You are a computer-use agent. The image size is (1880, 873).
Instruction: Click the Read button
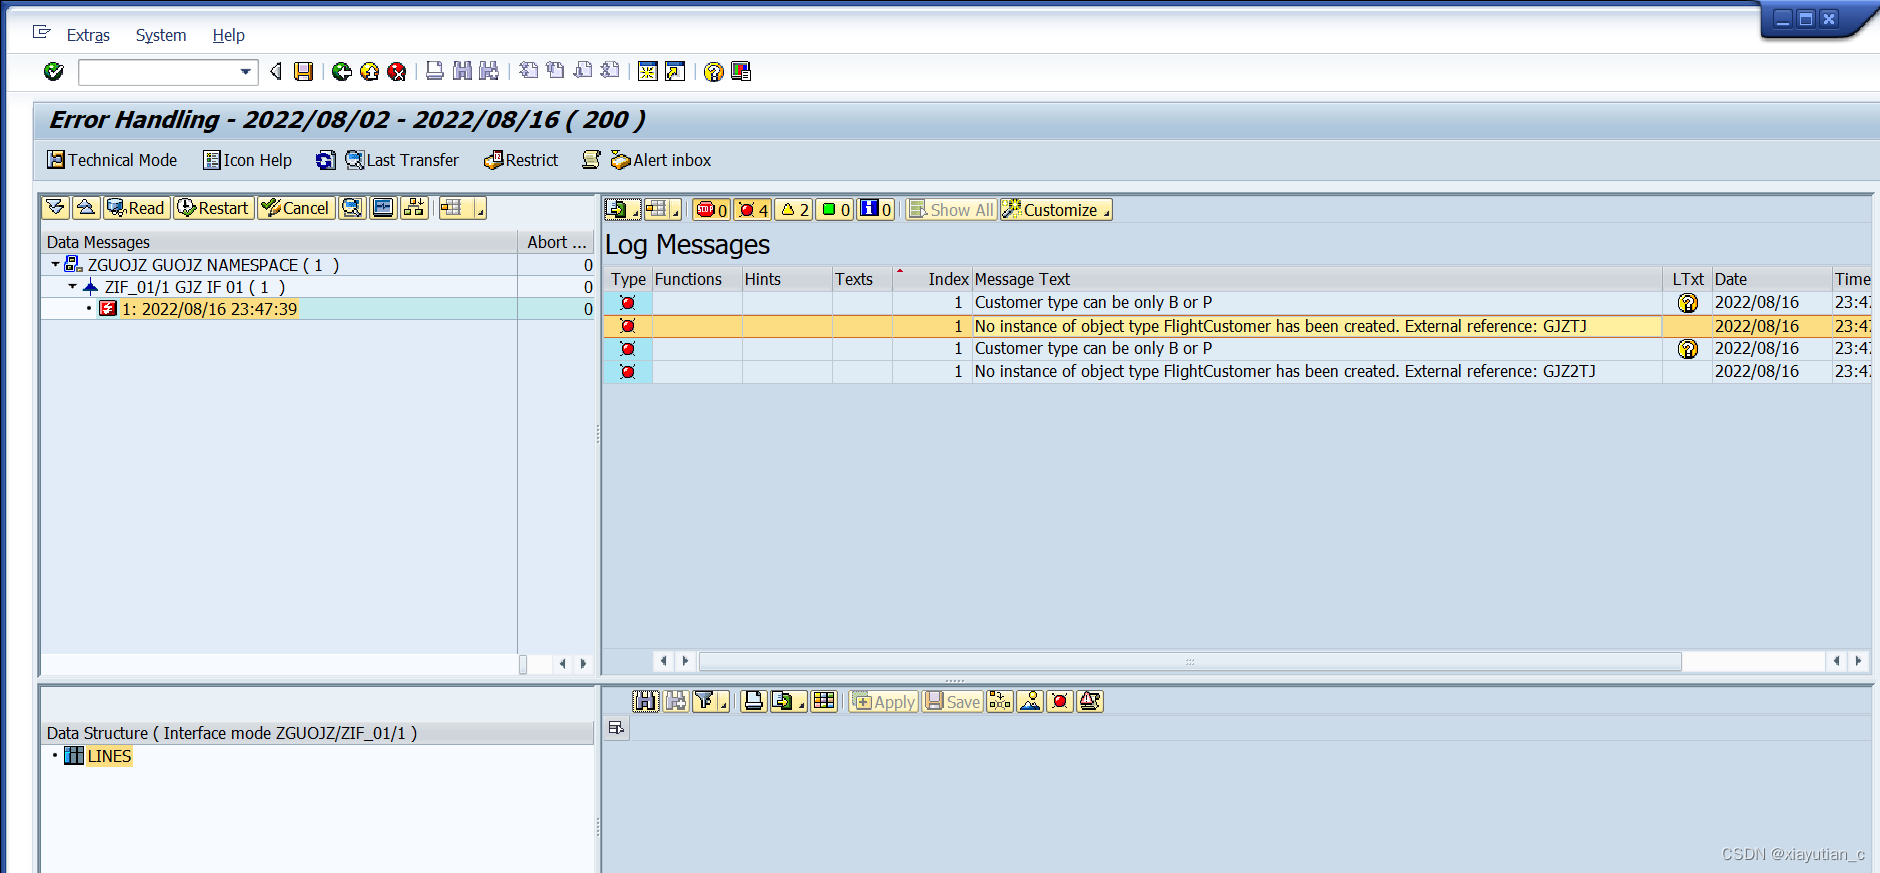point(136,208)
